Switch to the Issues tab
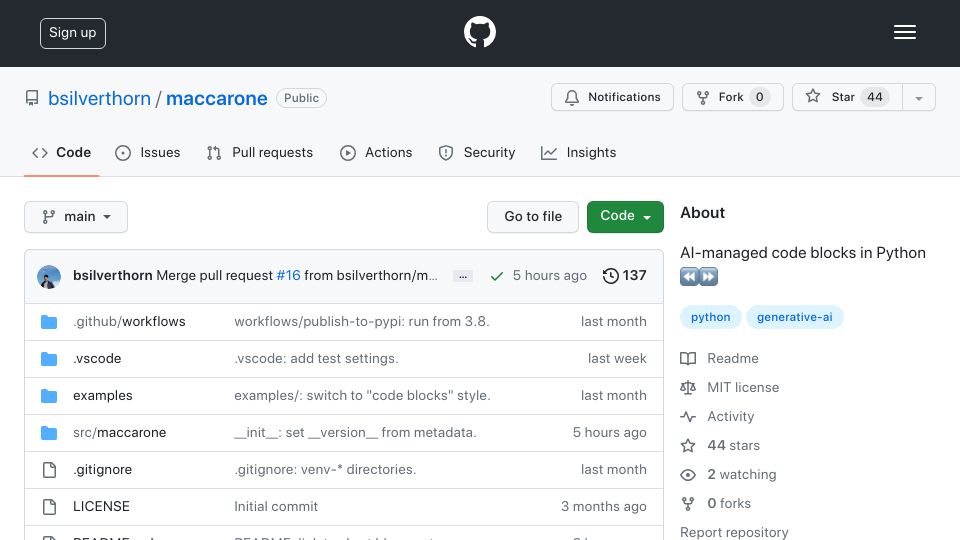The image size is (960, 540). pyautogui.click(x=148, y=152)
